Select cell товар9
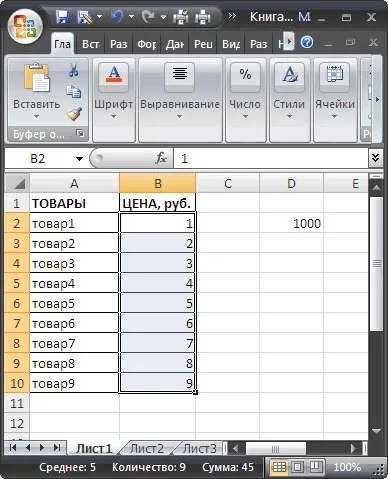Viewport: 388px width, 479px height. point(74,383)
